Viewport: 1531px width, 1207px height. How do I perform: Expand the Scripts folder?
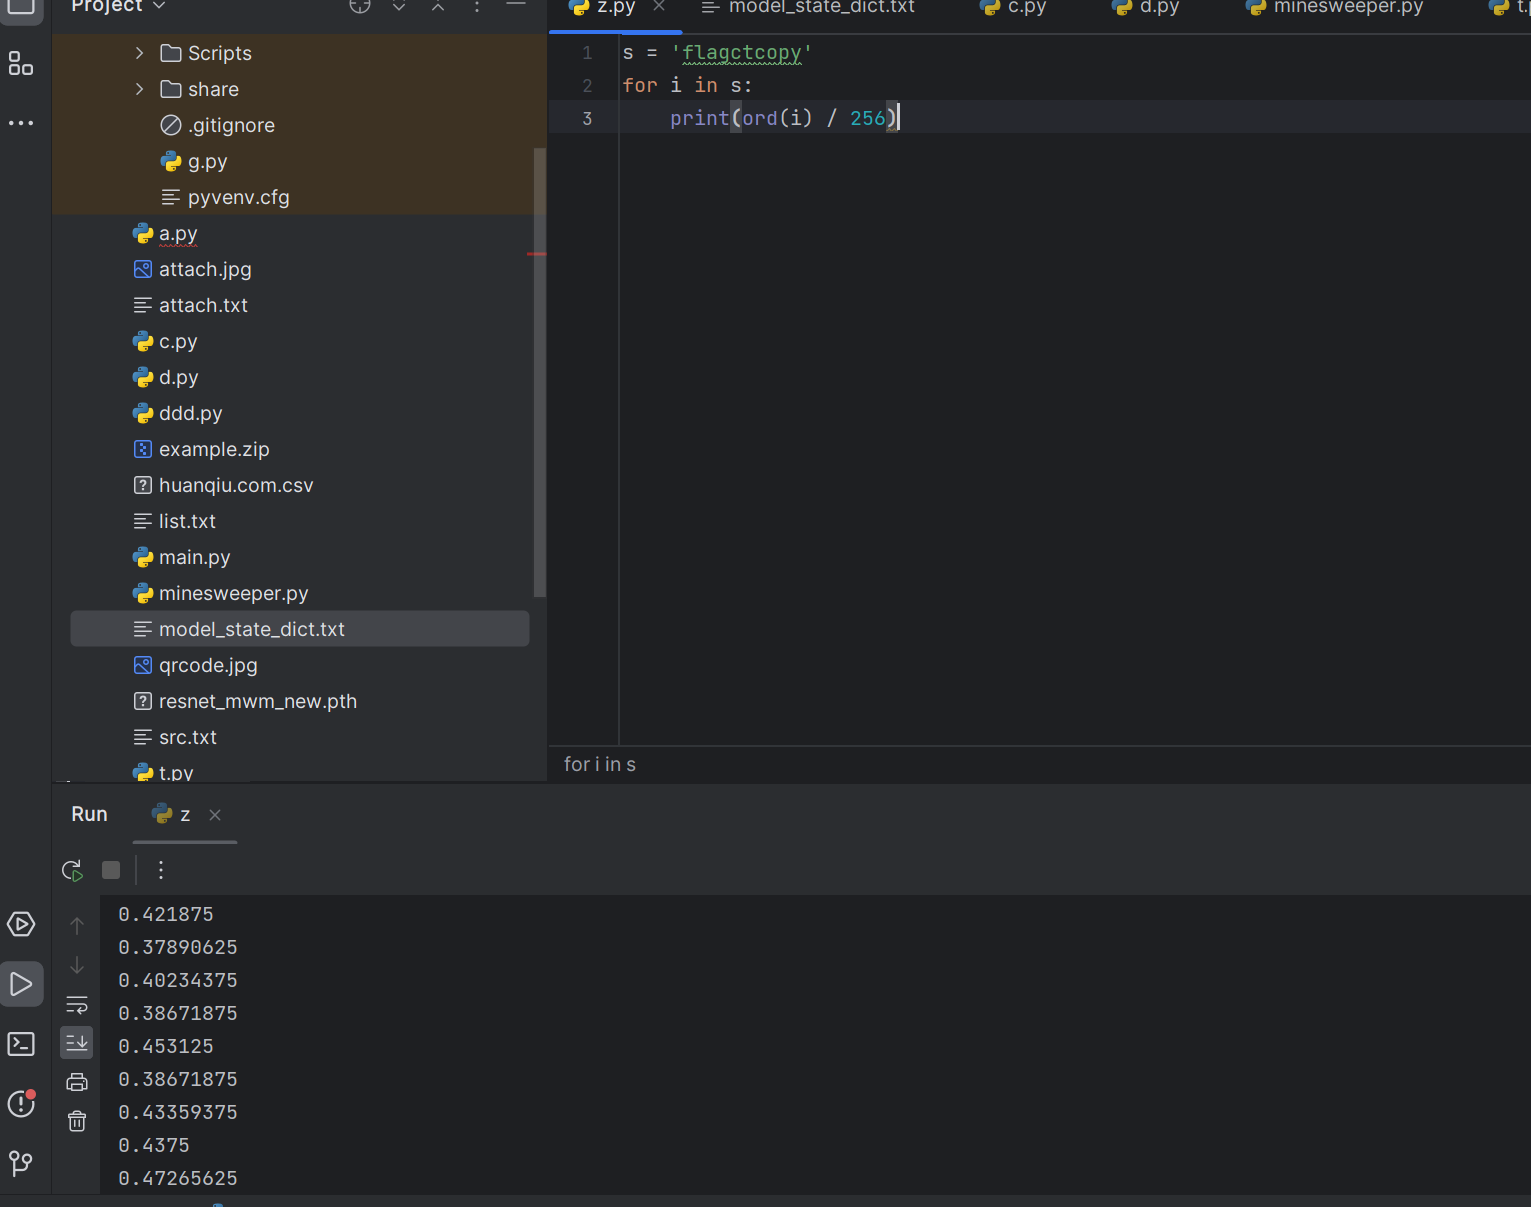139,53
